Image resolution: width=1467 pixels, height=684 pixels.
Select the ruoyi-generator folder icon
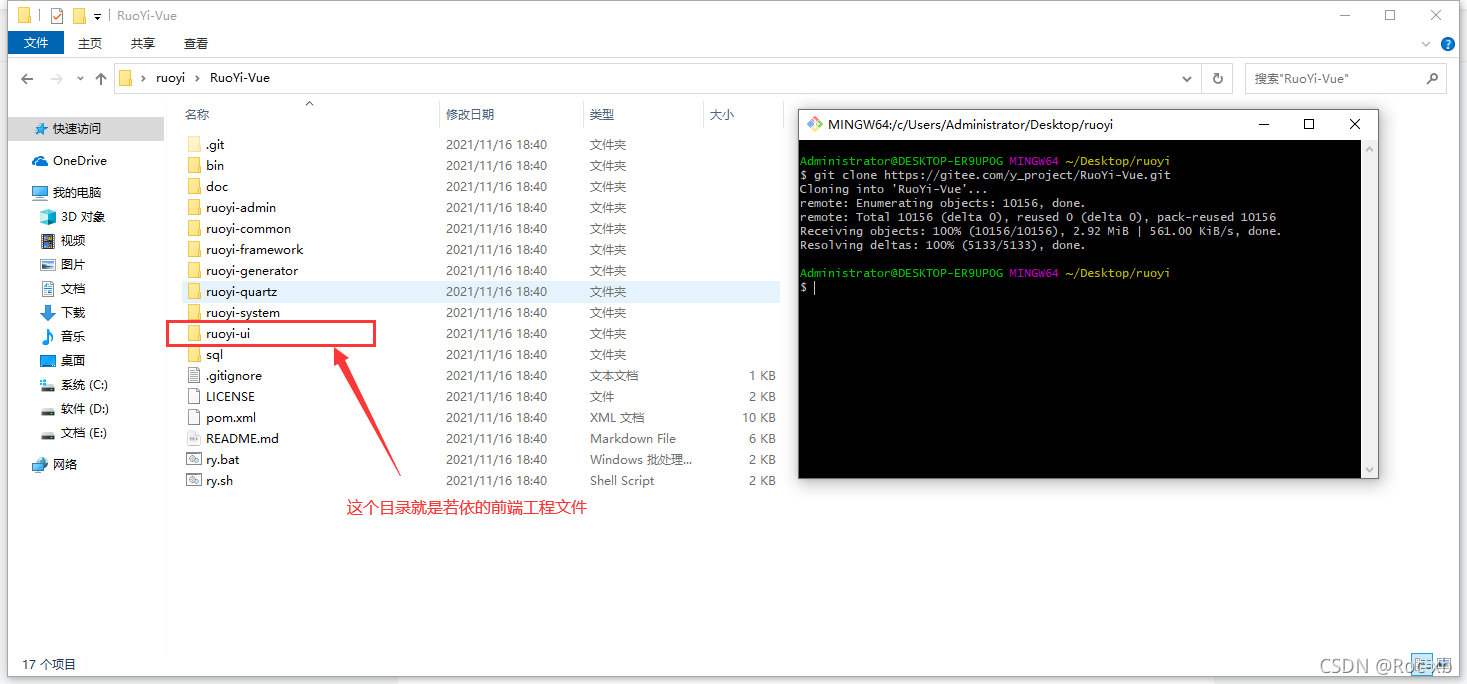194,271
